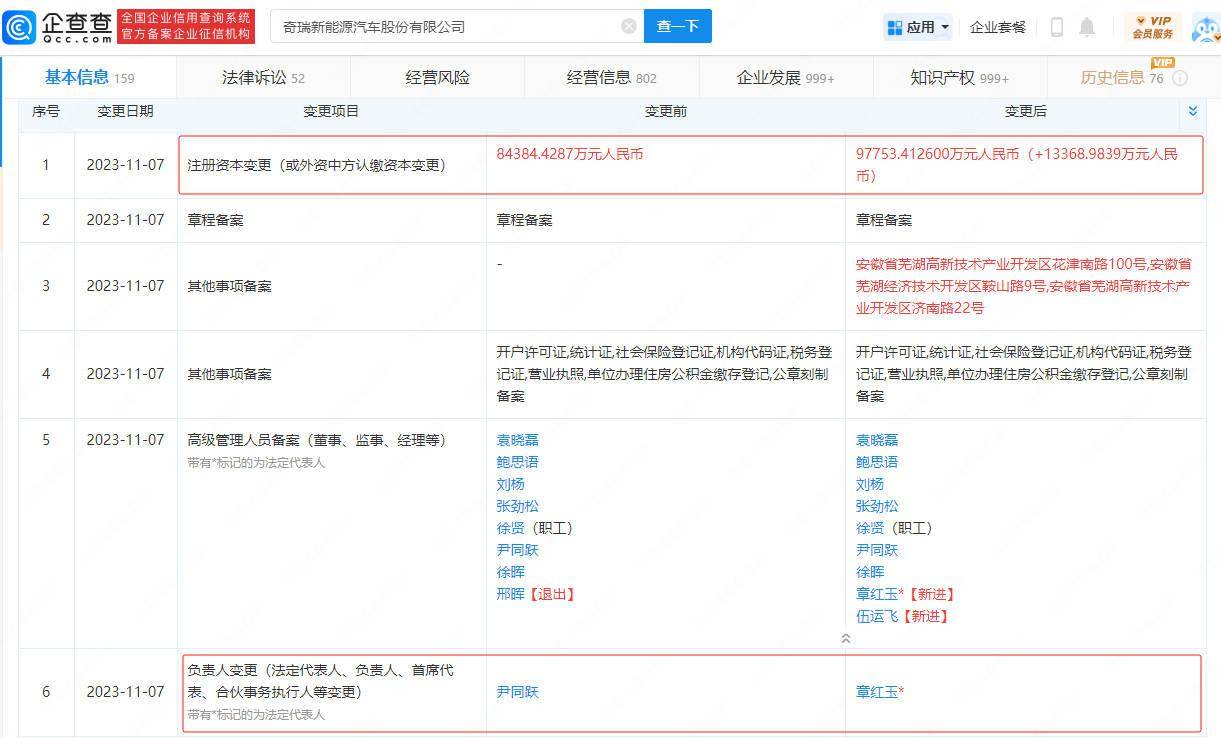Clear the search box text
Screen dimensions: 1221x738
(629, 26)
